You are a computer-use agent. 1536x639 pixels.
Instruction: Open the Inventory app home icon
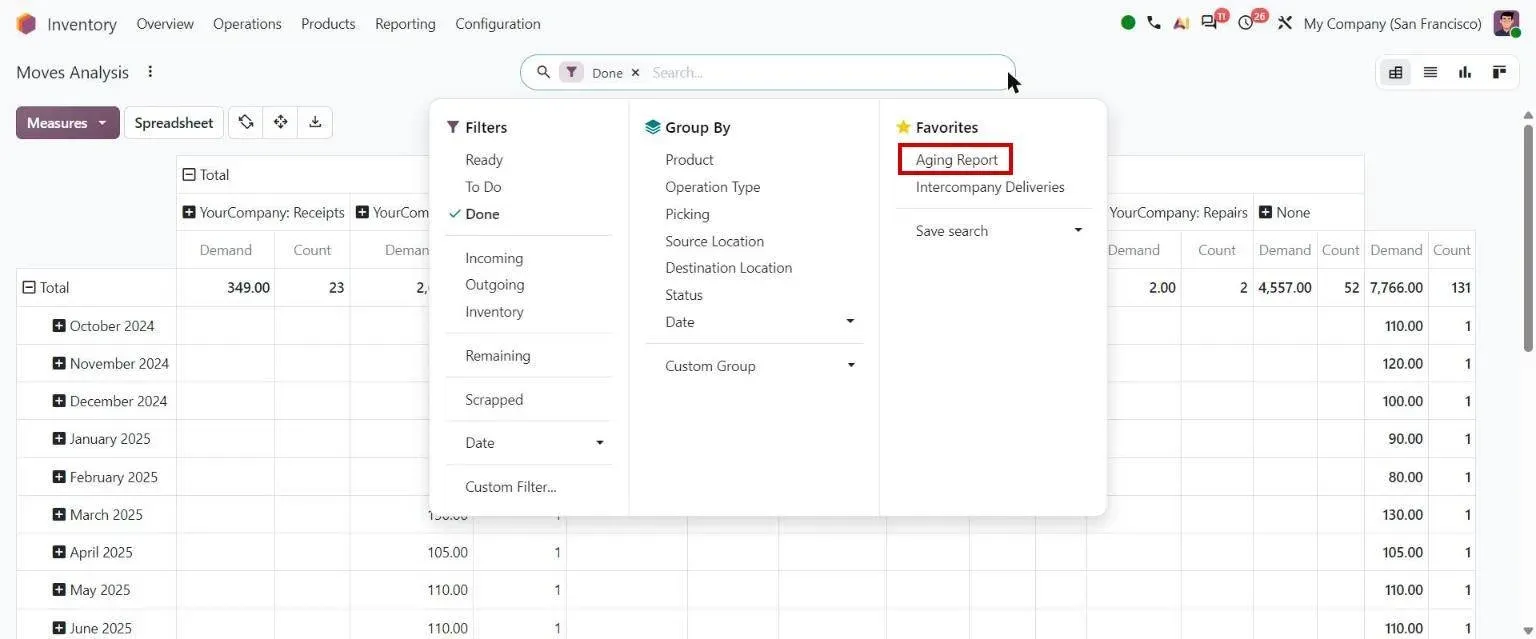pyautogui.click(x=26, y=23)
